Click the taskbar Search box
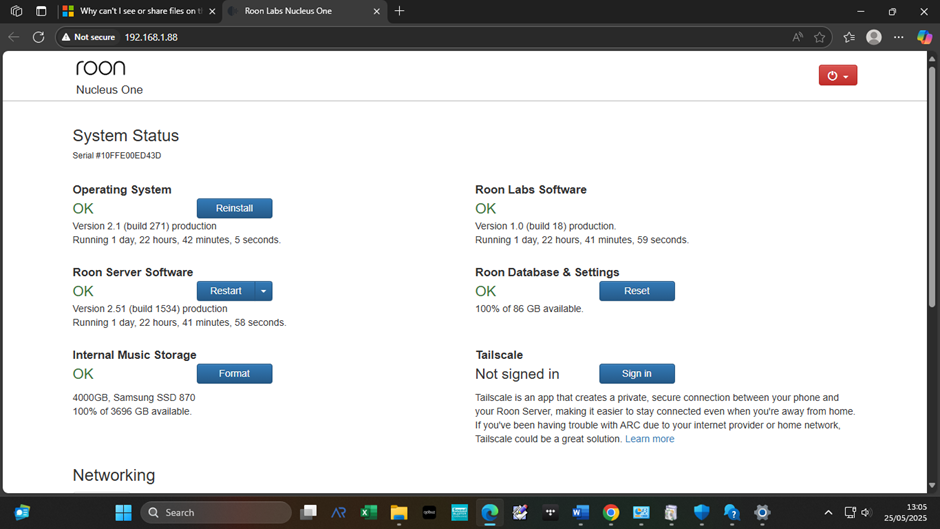This screenshot has height=529, width=940. pos(216,513)
